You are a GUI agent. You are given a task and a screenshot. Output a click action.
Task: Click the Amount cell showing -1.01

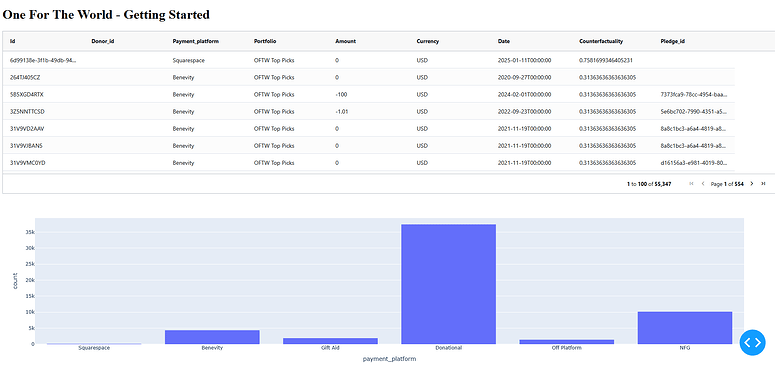tap(342, 112)
